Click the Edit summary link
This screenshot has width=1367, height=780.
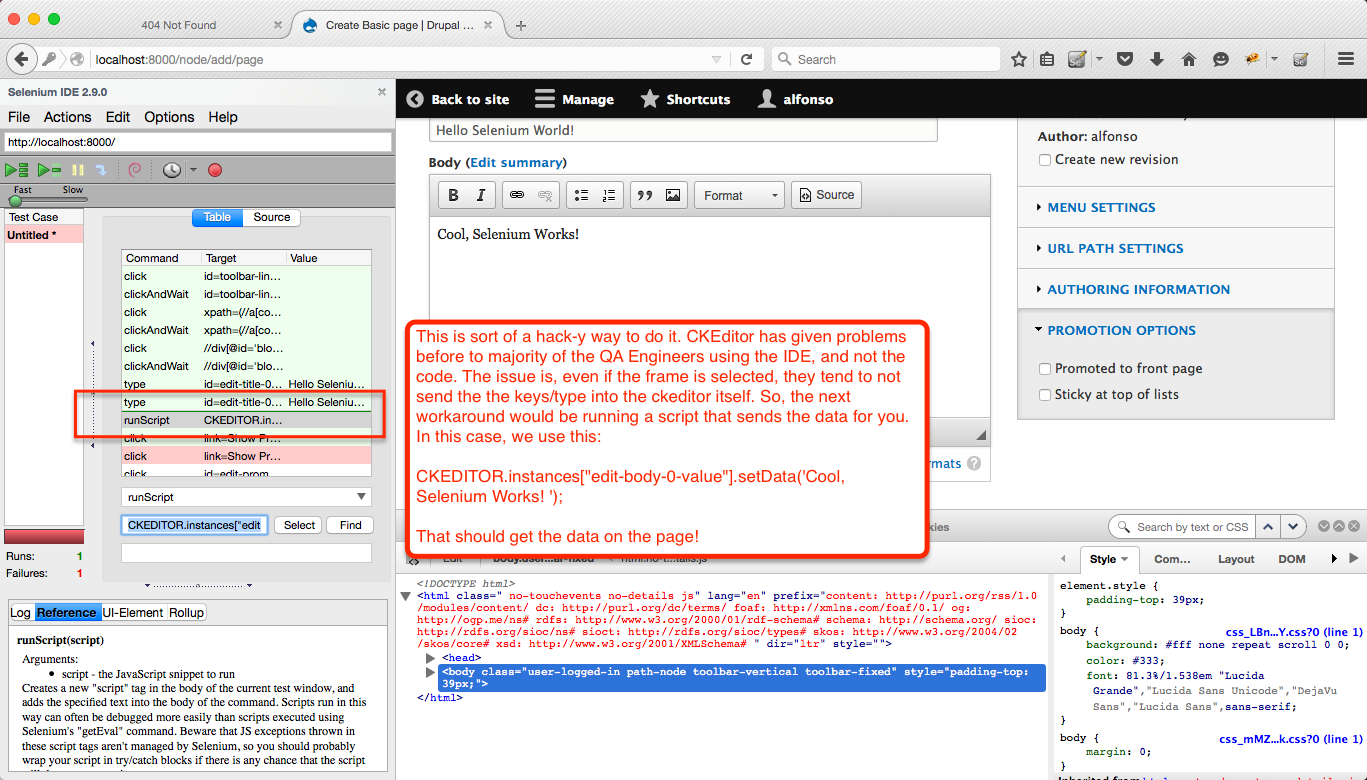[515, 162]
